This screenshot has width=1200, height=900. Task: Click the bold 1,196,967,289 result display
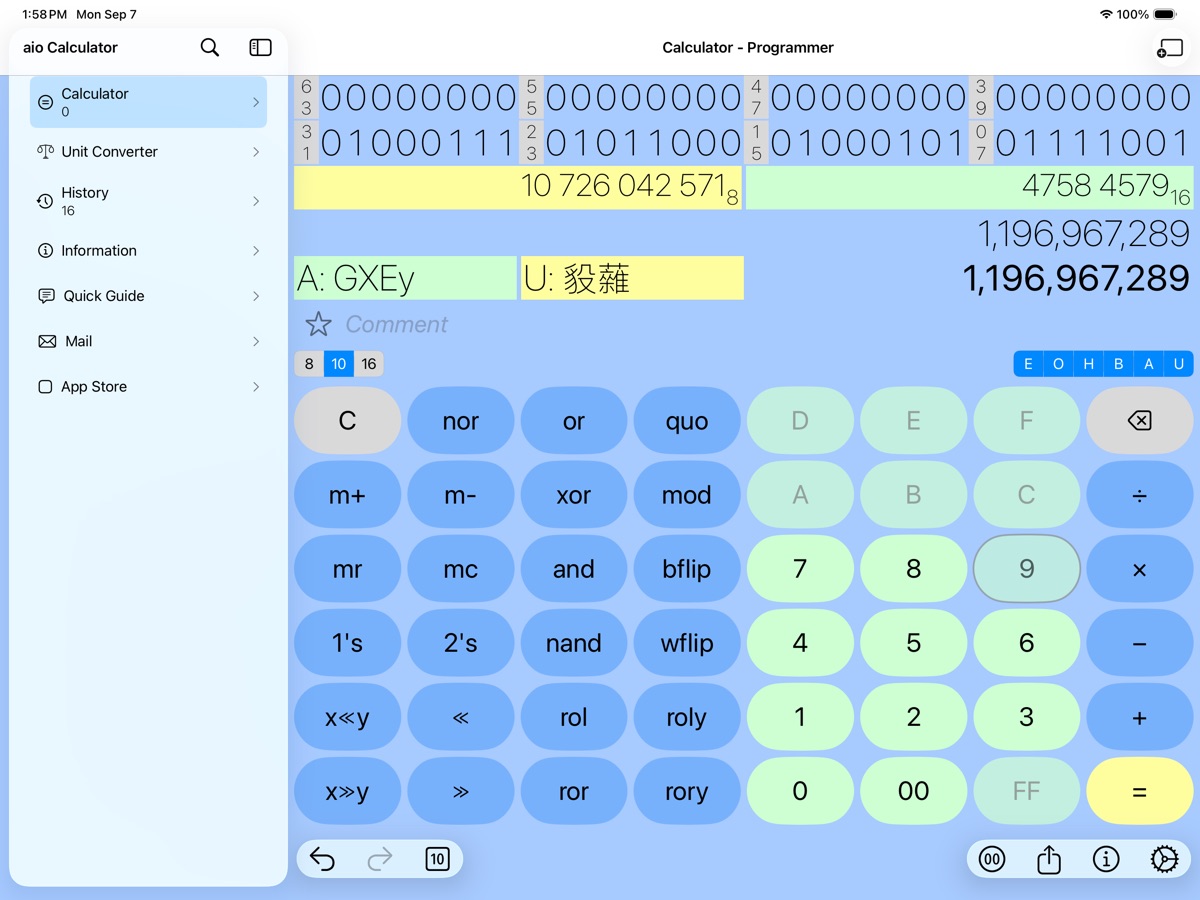pos(1076,278)
